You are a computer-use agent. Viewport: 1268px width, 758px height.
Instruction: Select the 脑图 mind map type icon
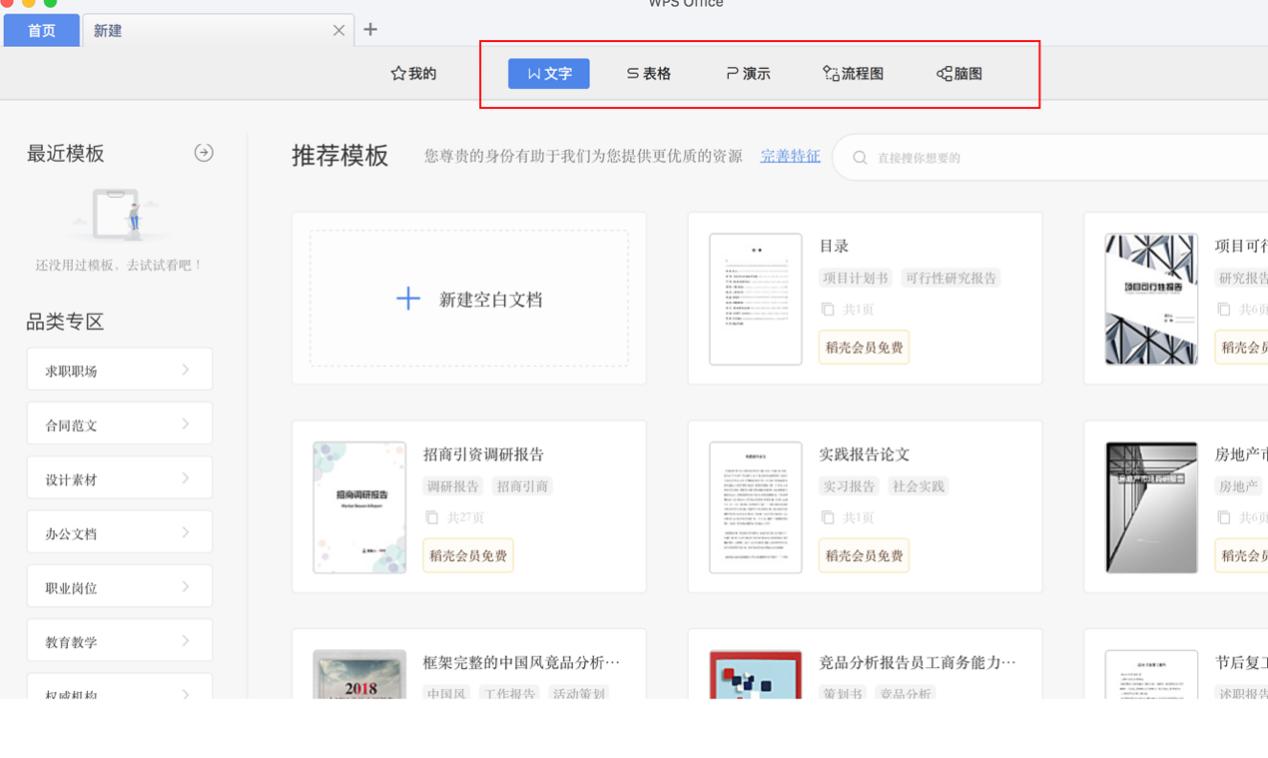click(x=956, y=73)
